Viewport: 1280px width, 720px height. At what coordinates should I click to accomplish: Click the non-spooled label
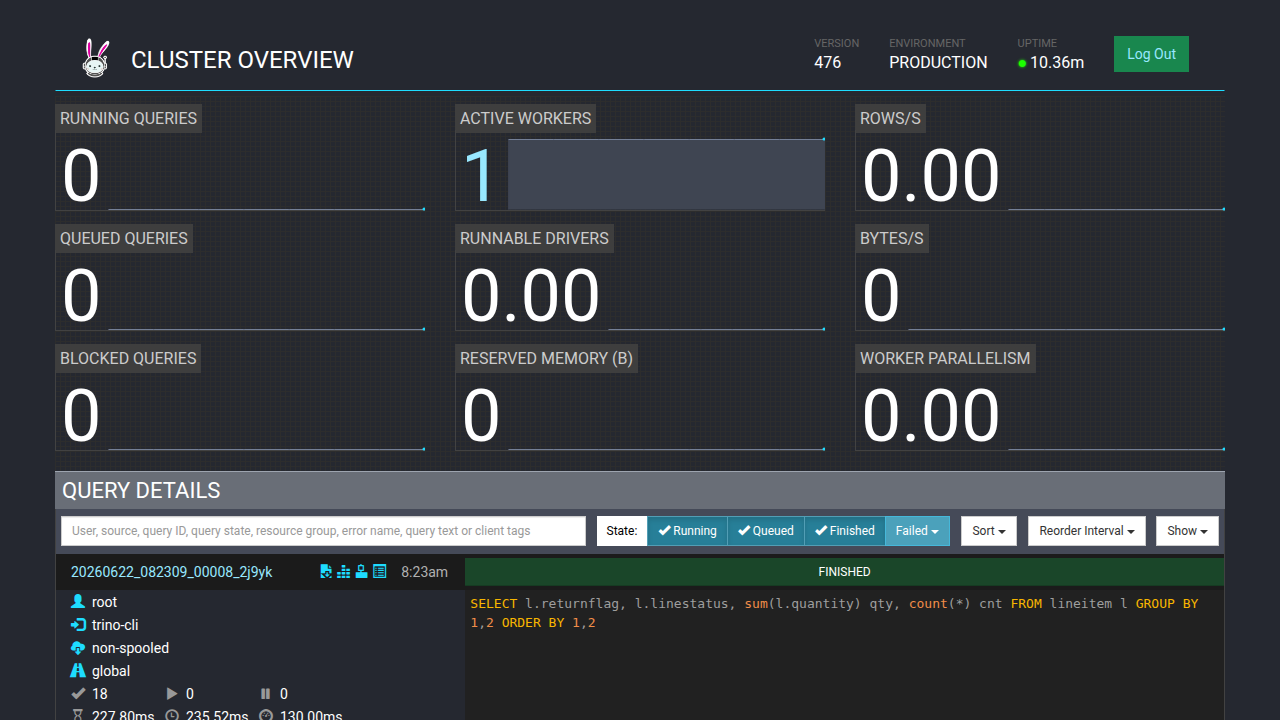coord(130,648)
